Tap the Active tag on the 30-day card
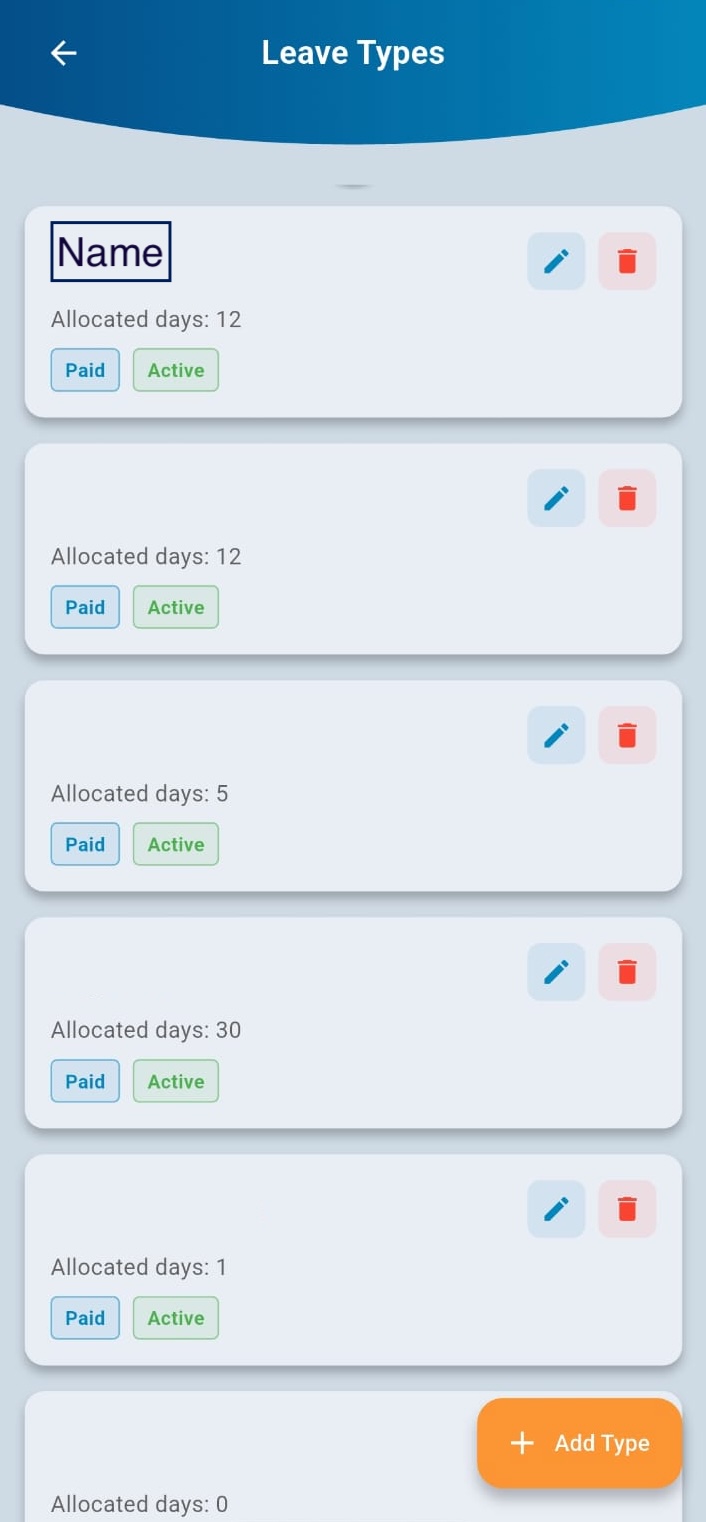 pyautogui.click(x=176, y=1081)
